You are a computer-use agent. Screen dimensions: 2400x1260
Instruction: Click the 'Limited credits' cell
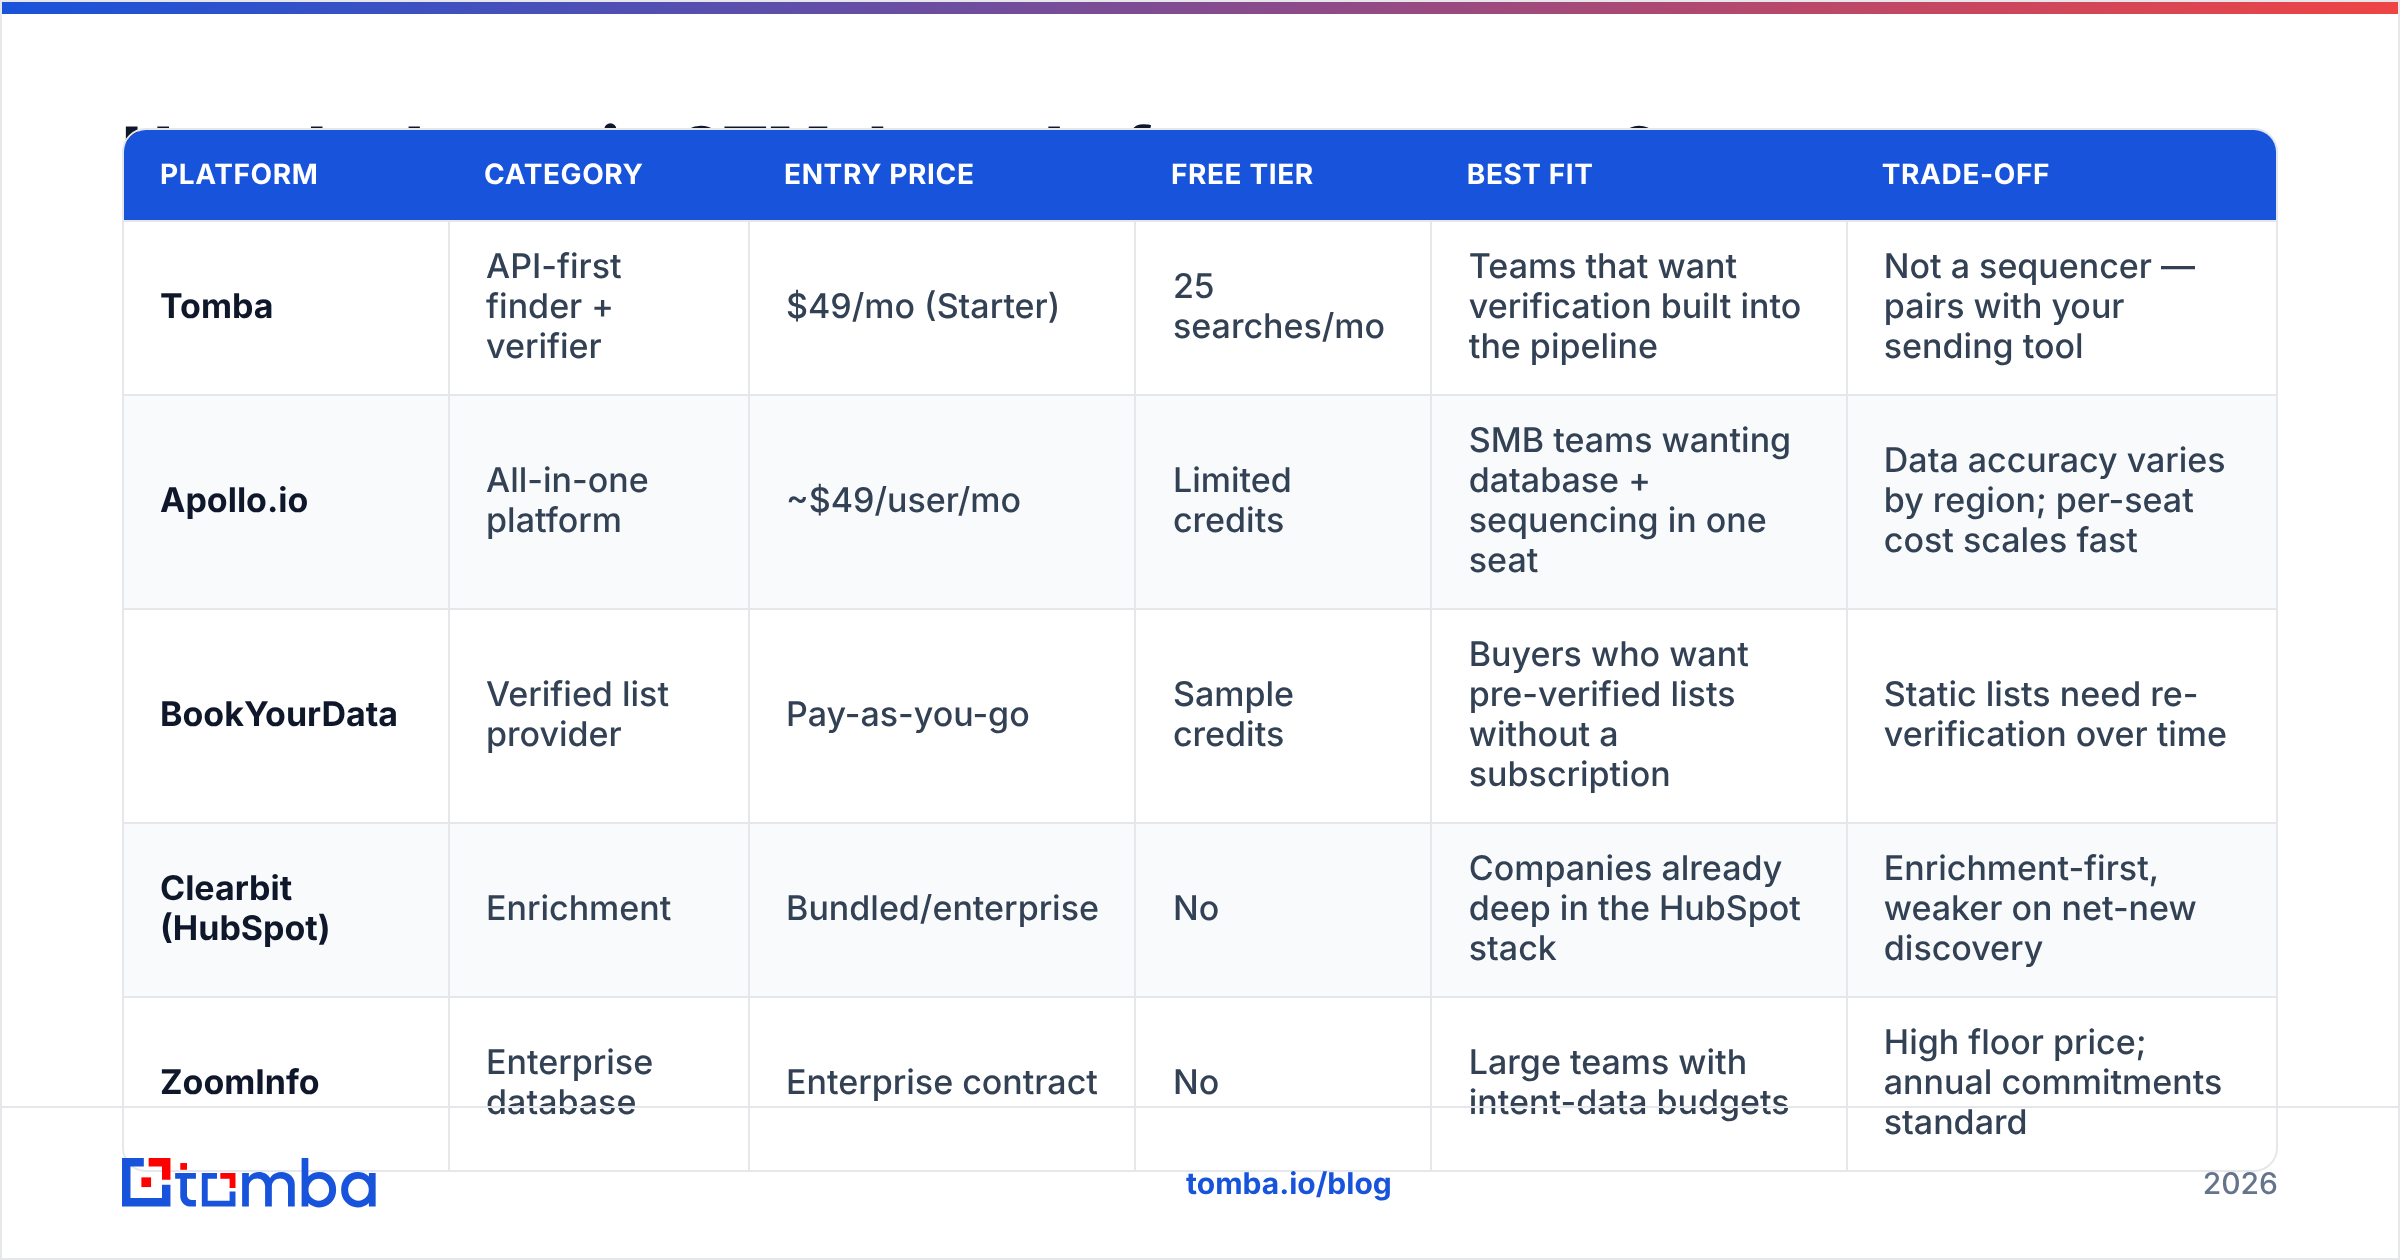coord(1283,501)
